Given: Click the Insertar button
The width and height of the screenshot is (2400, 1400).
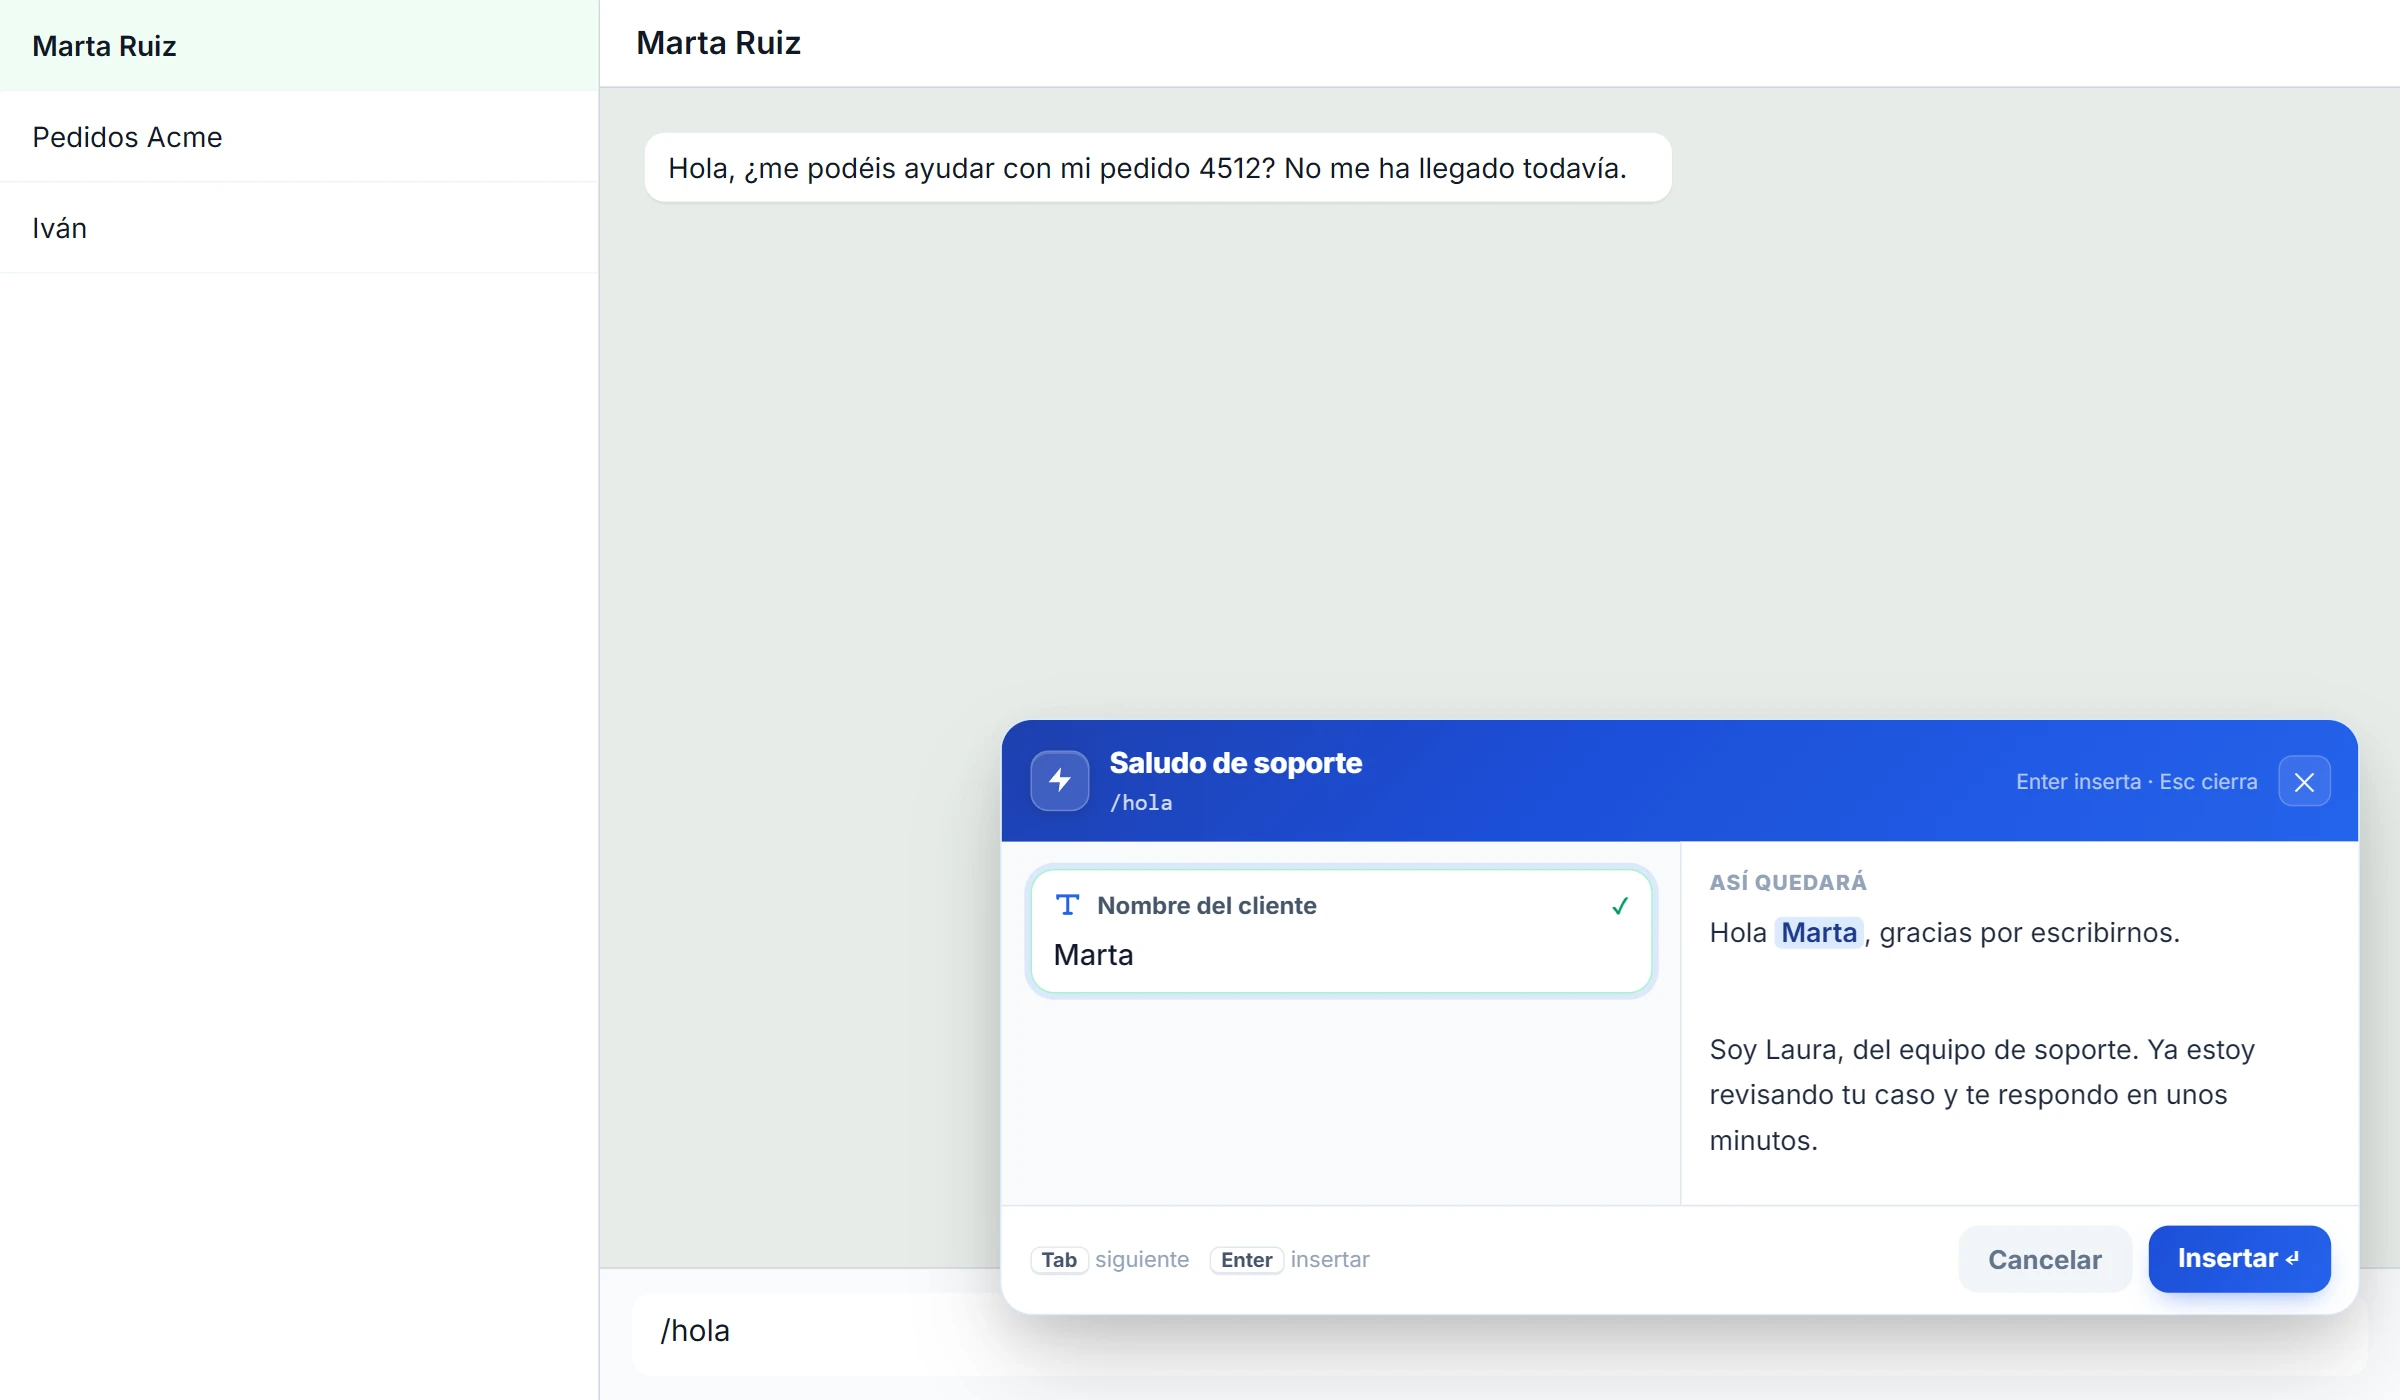Looking at the screenshot, I should (x=2239, y=1259).
